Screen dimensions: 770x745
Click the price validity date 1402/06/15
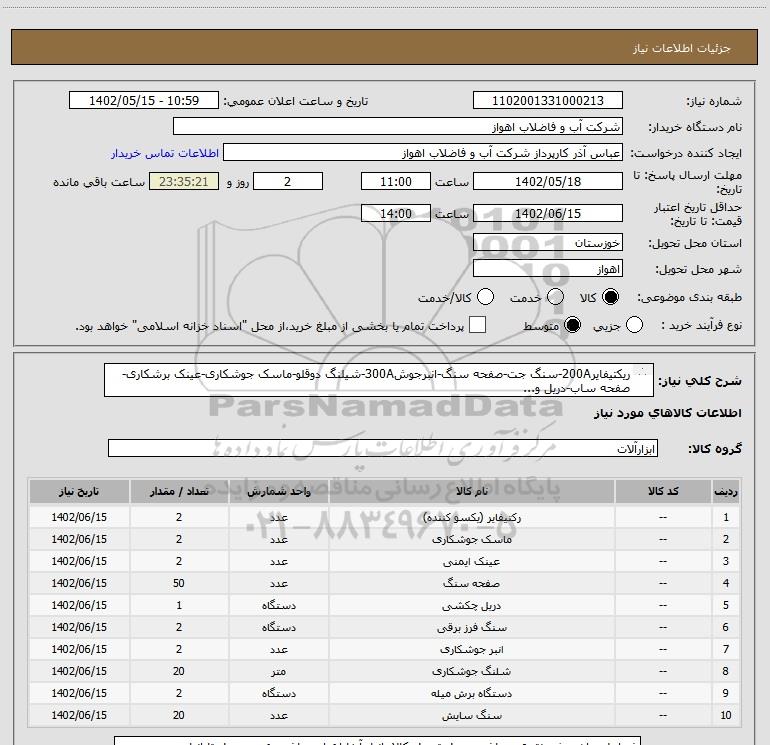coord(548,213)
